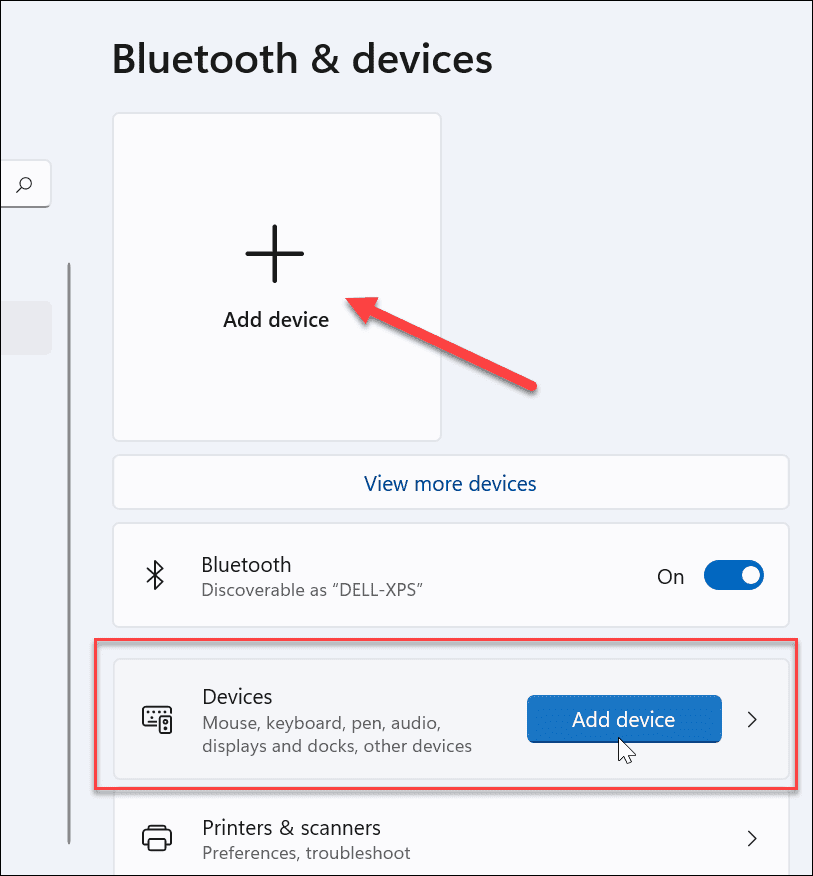Click the Printers & scanners printer icon
Image resolution: width=813 pixels, height=876 pixels.
point(157,838)
